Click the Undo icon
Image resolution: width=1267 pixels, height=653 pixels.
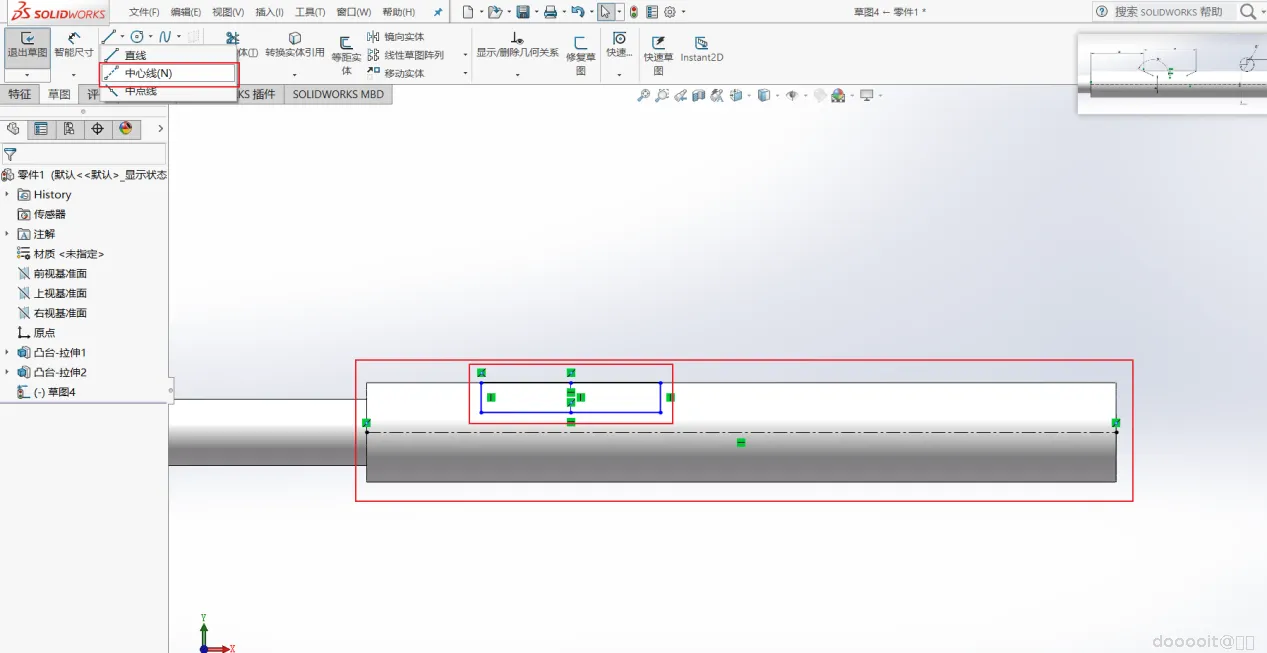pyautogui.click(x=577, y=12)
